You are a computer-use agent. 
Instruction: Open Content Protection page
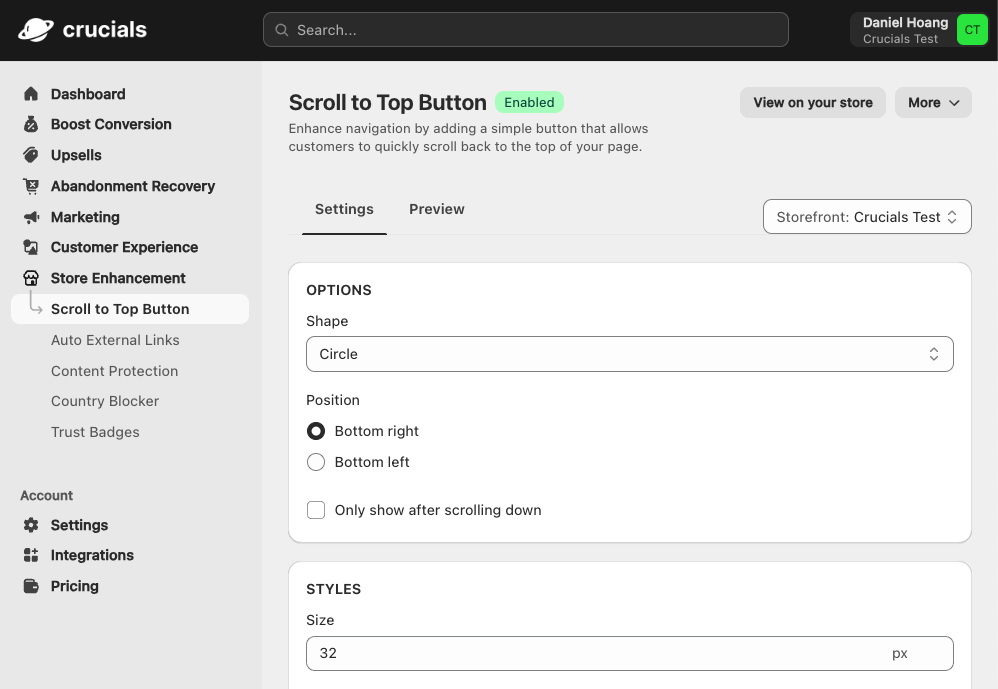pos(115,371)
